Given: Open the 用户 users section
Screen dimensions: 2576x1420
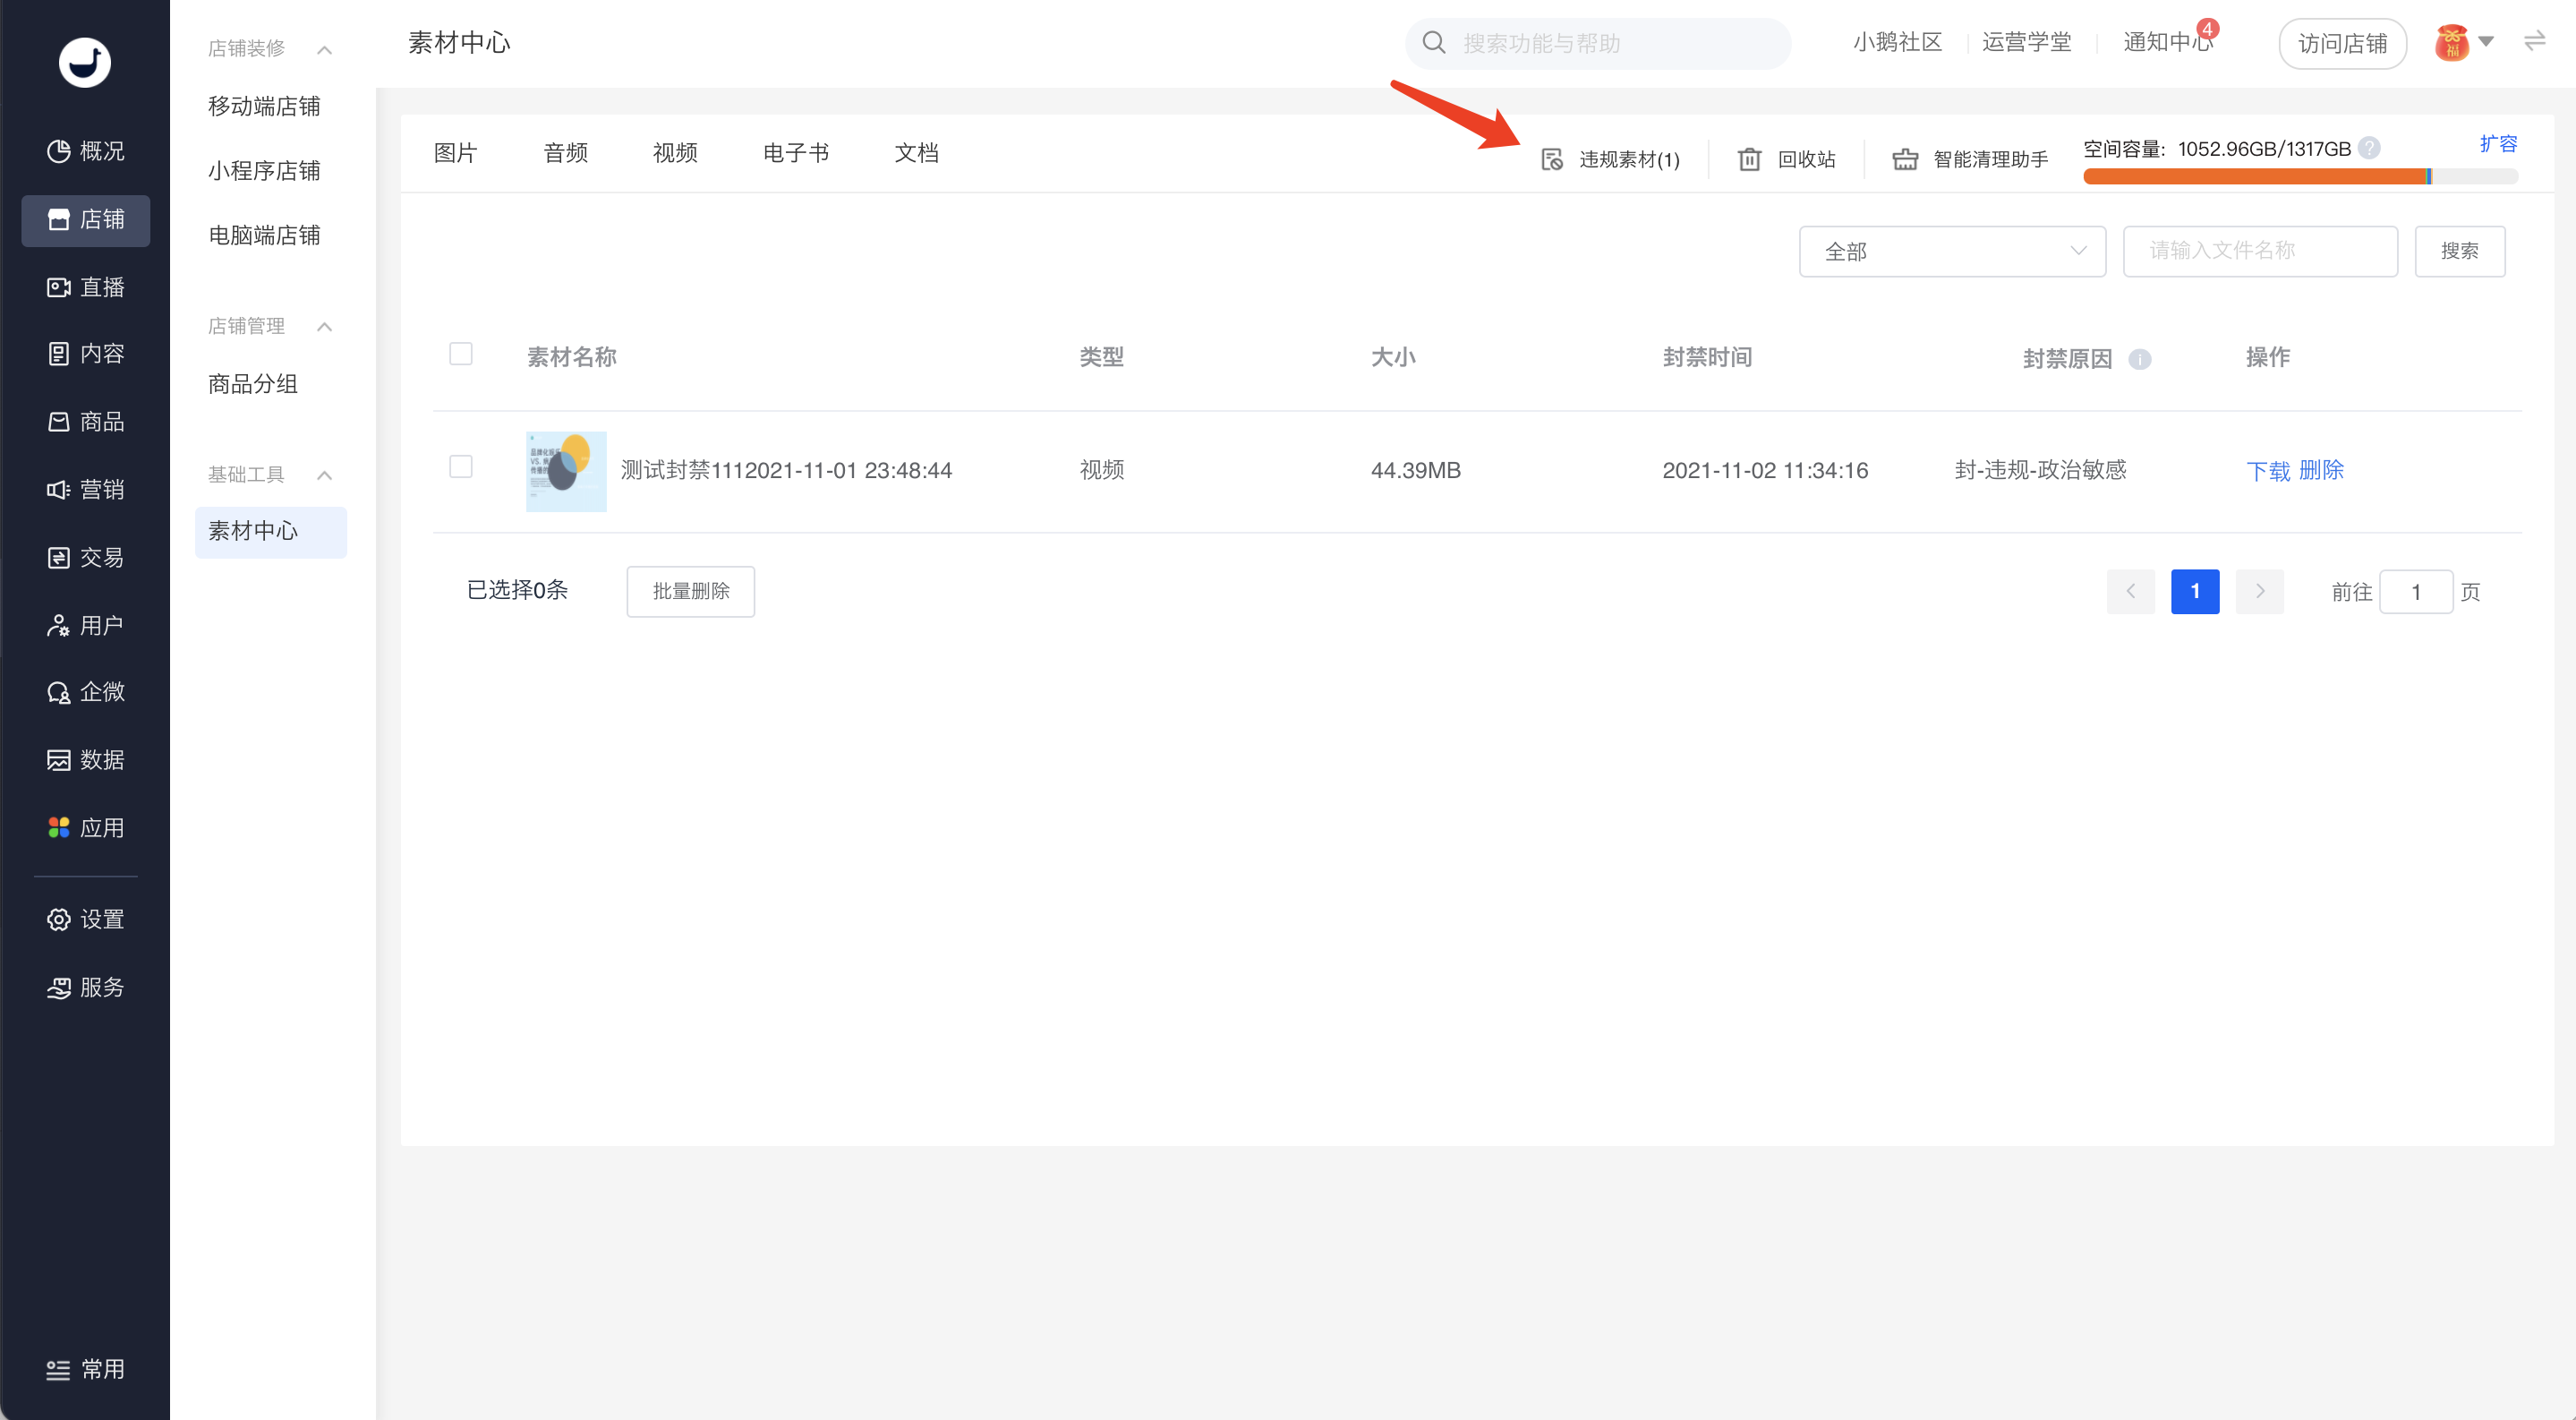Looking at the screenshot, I should (86, 626).
